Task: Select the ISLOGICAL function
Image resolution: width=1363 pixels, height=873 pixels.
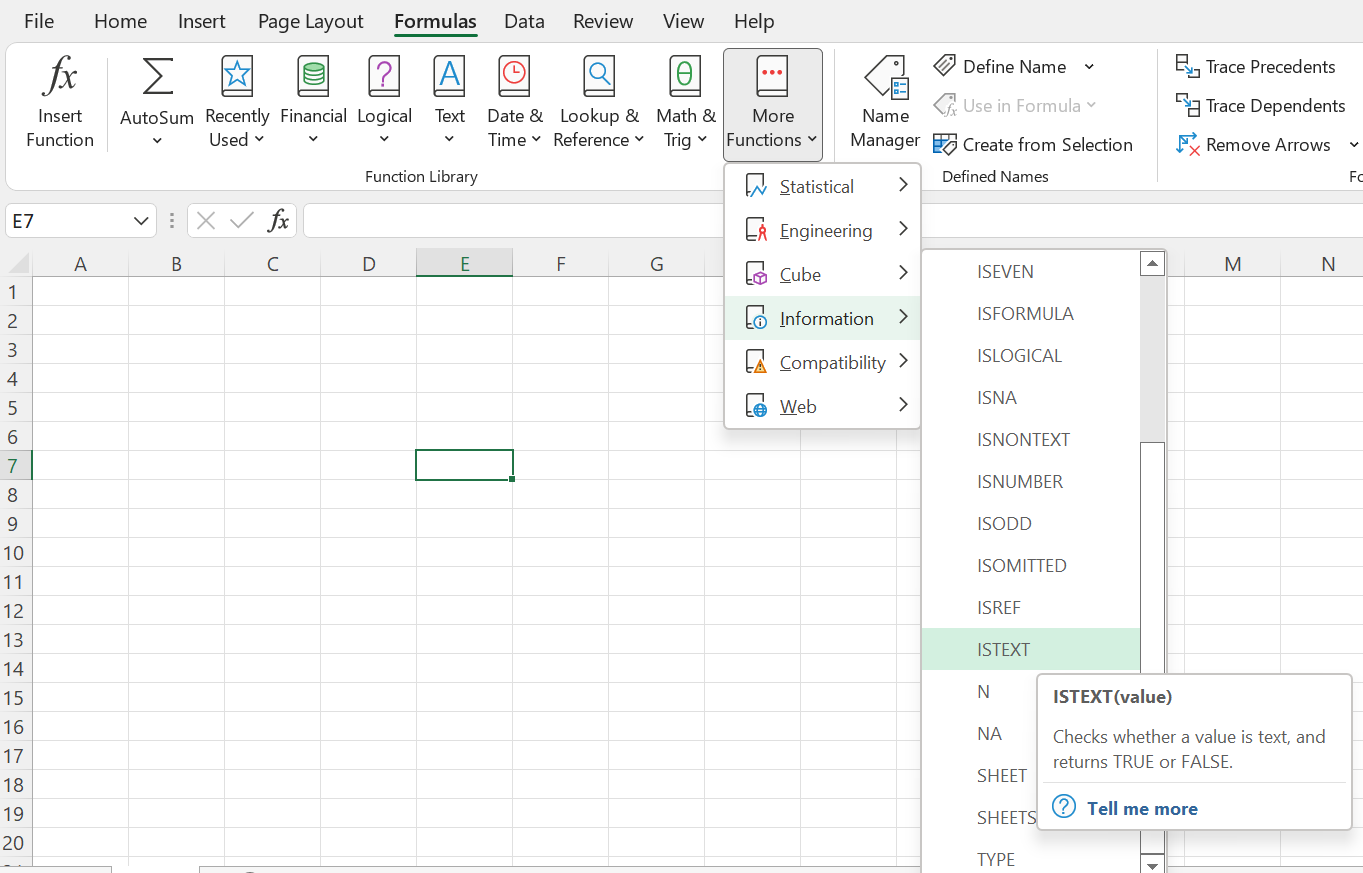Action: point(1031,356)
